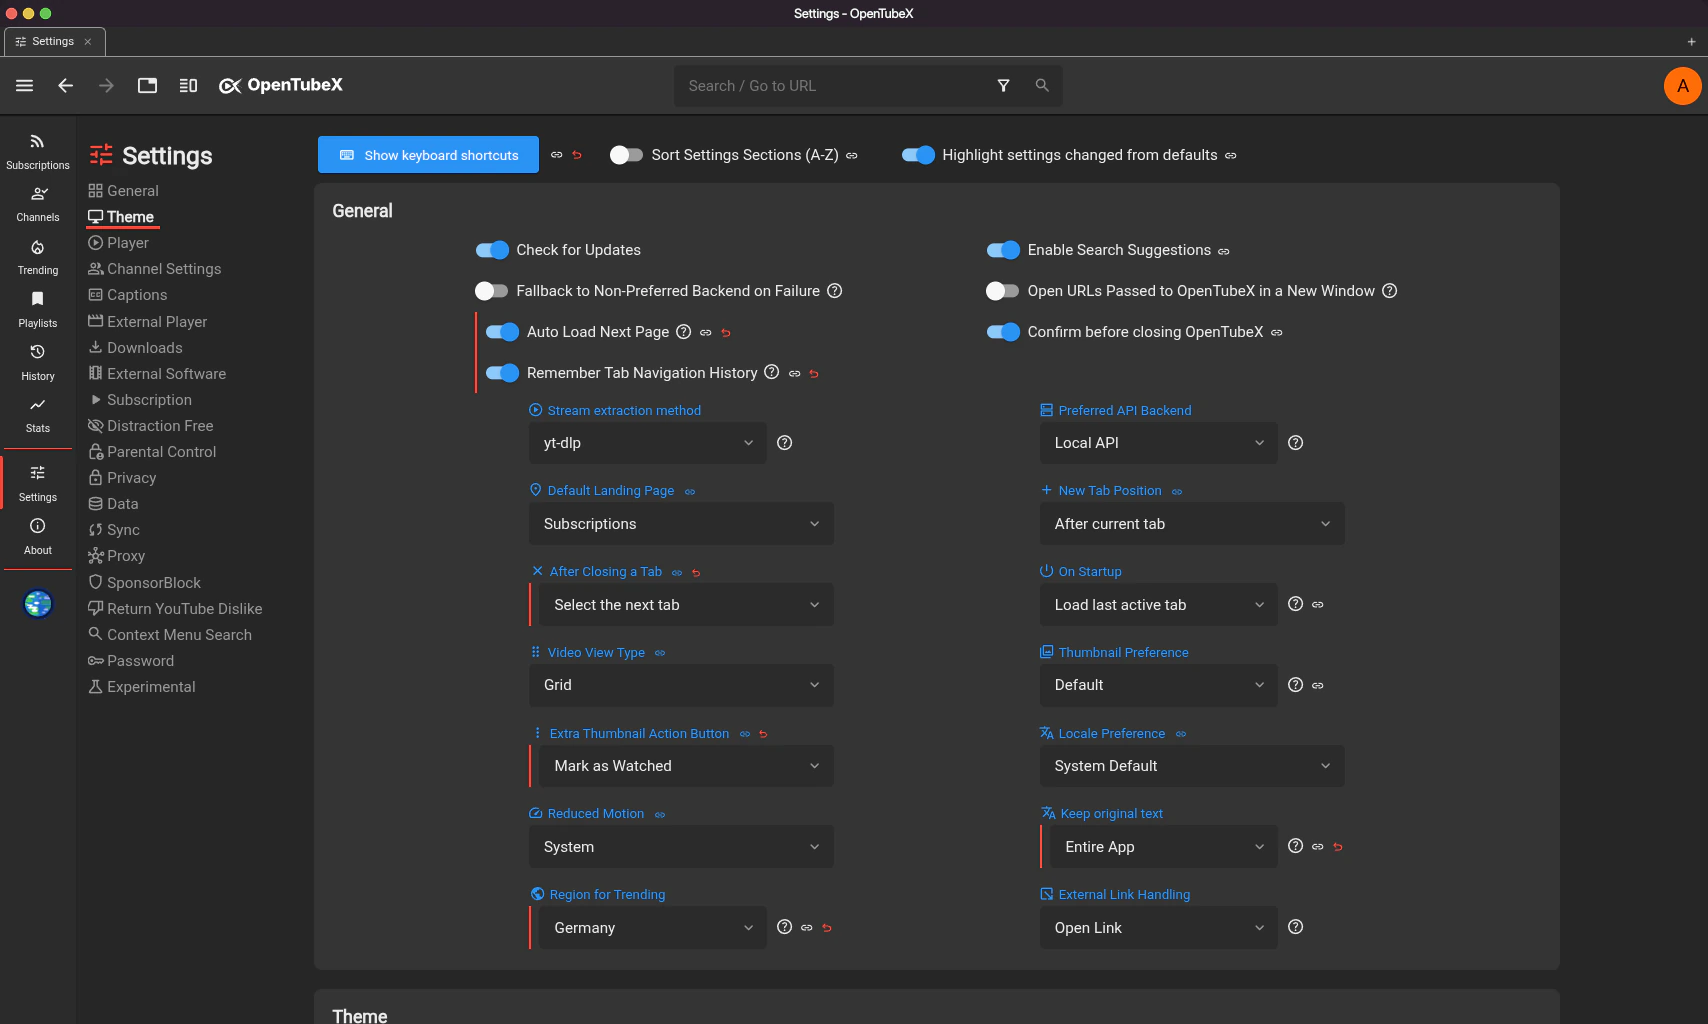Open Stats in left sidebar
This screenshot has width=1708, height=1024.
point(38,415)
